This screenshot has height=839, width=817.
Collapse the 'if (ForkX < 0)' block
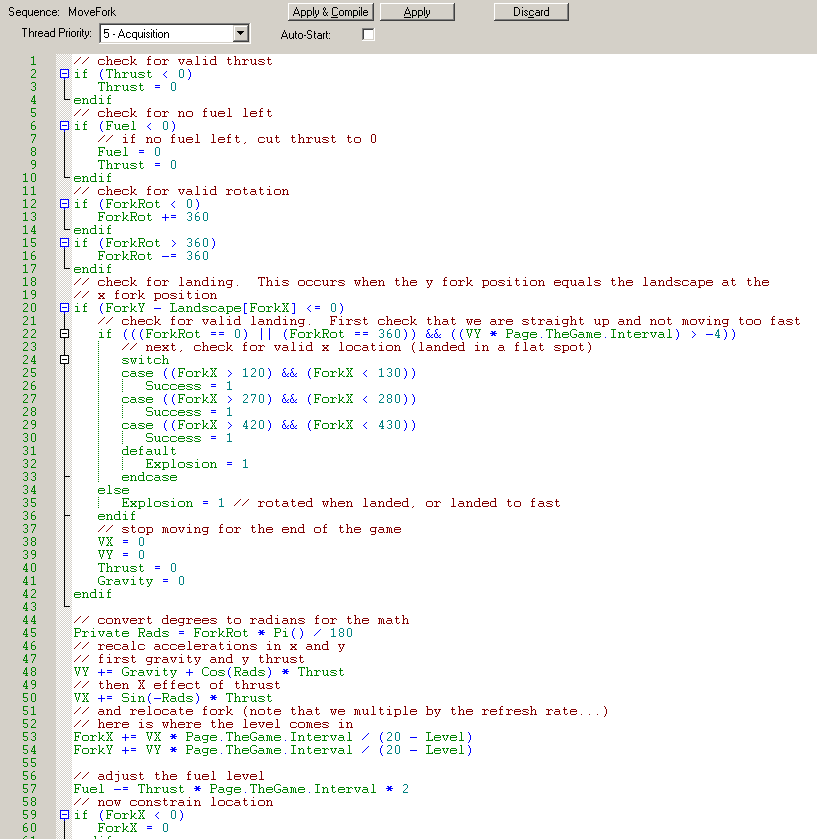[64, 815]
